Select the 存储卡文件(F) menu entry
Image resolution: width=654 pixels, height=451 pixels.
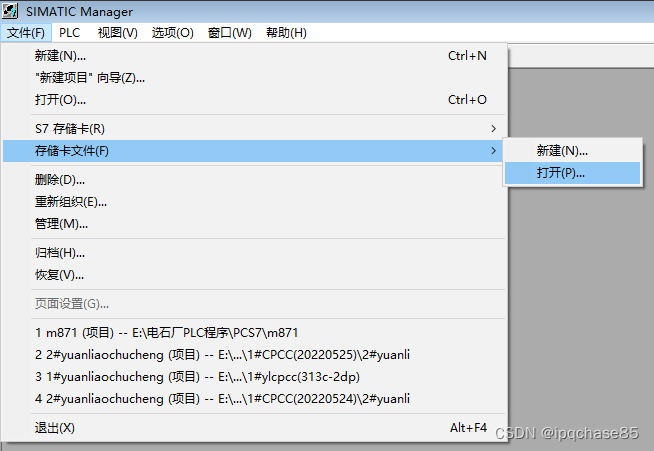click(254, 151)
